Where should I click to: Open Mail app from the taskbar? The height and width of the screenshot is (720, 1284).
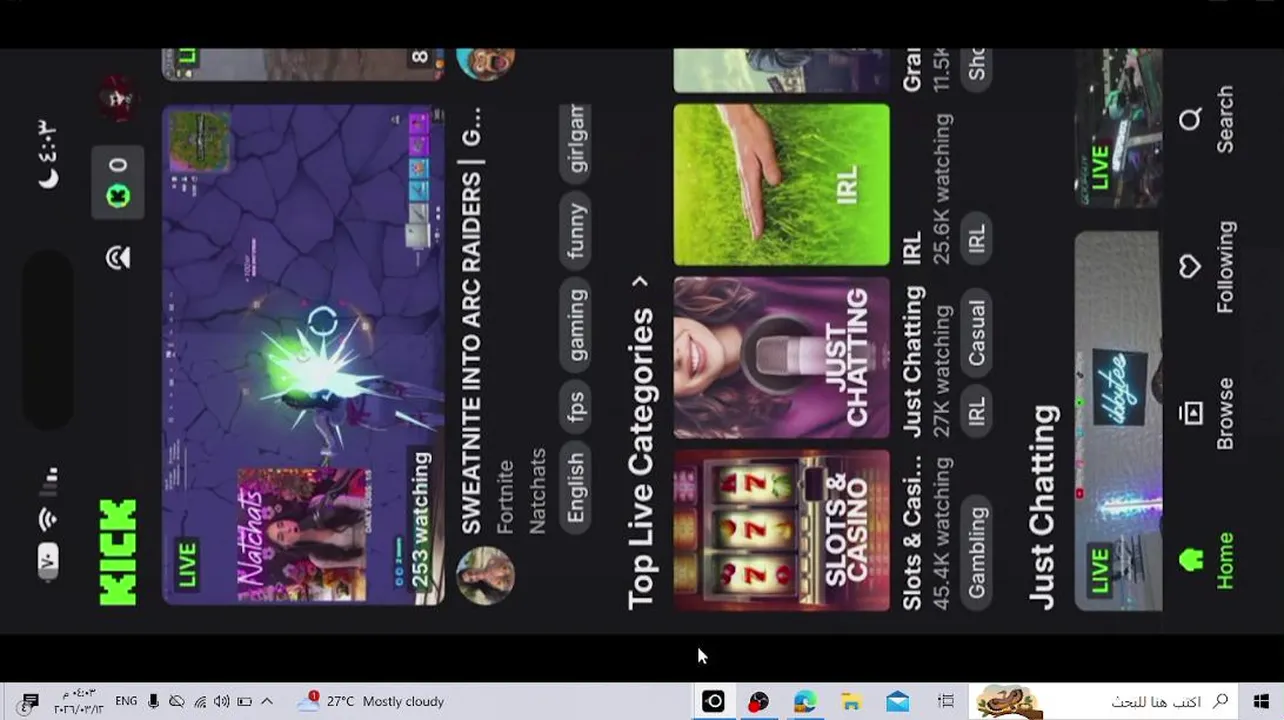pos(897,701)
